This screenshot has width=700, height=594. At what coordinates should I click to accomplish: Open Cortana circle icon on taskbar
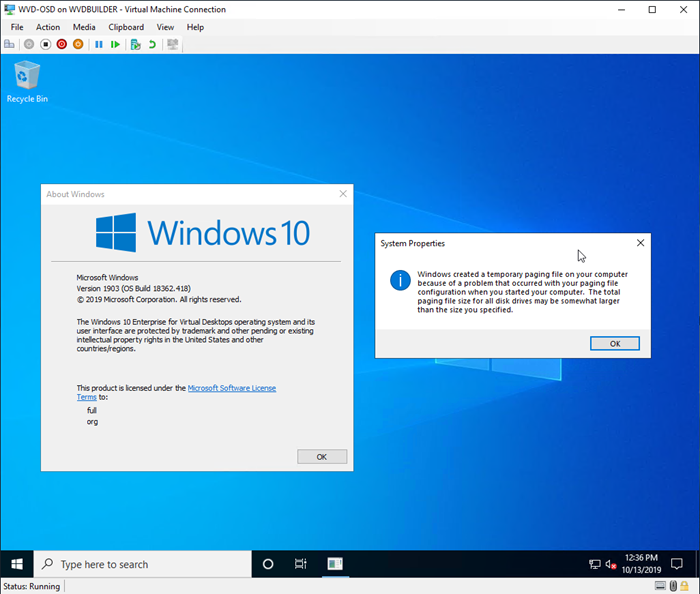[x=268, y=564]
